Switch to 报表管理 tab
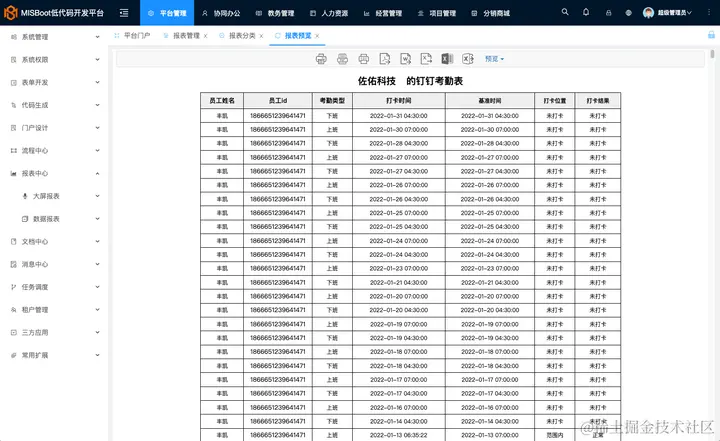Image resolution: width=720 pixels, height=441 pixels. (x=182, y=35)
